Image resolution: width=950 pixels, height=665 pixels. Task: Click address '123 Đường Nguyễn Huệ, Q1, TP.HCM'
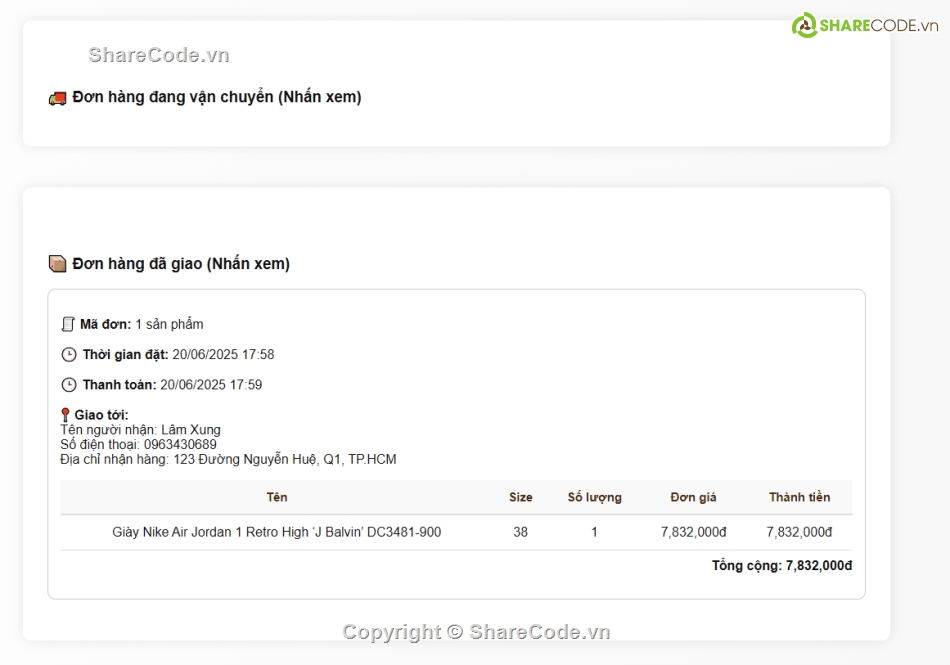(x=285, y=460)
